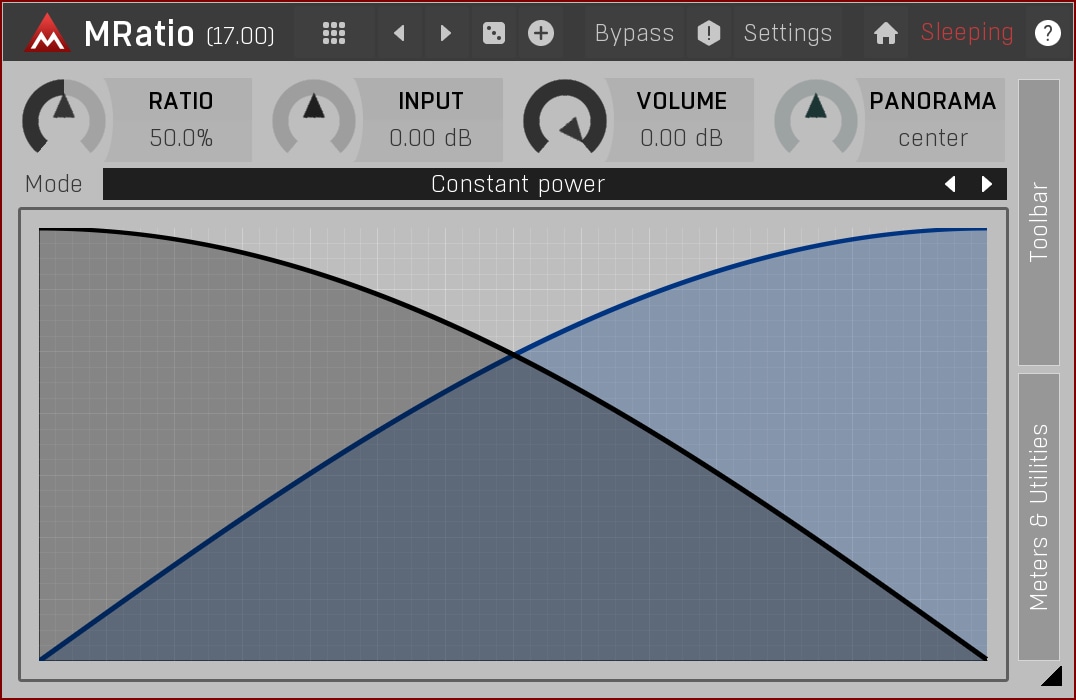
Task: Click the exclamation panic icon
Action: pos(709,33)
